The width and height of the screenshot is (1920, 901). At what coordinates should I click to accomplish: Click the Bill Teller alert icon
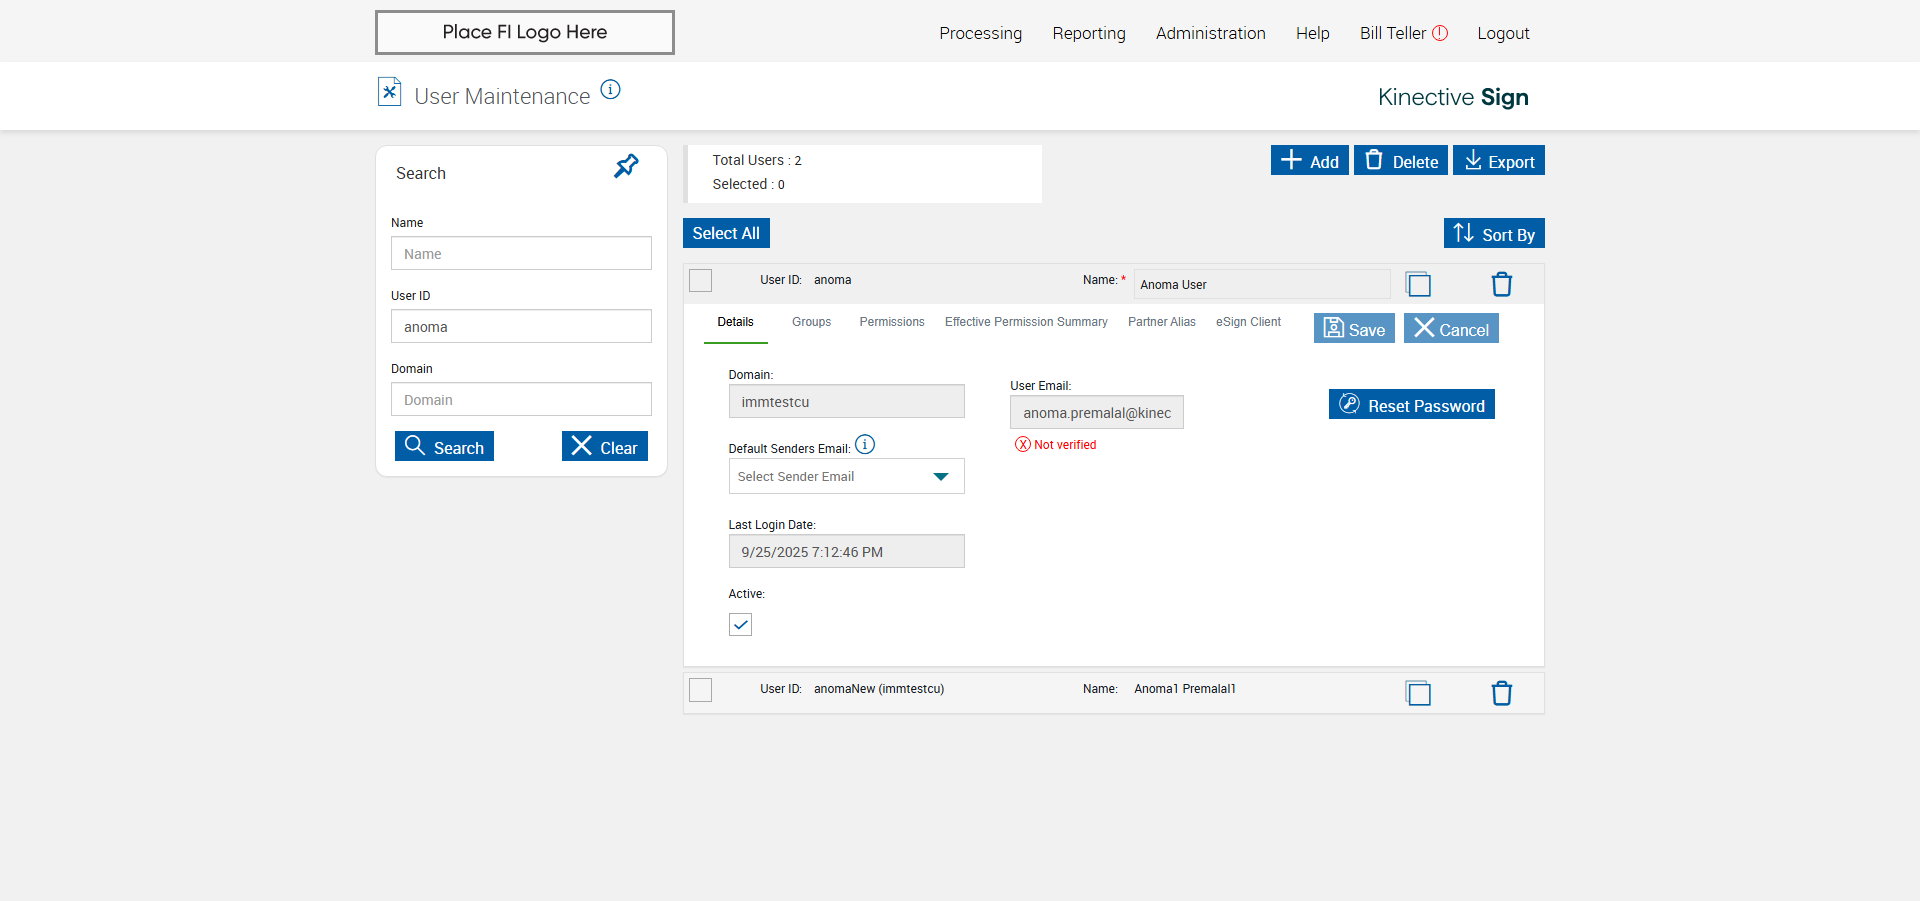coord(1440,33)
